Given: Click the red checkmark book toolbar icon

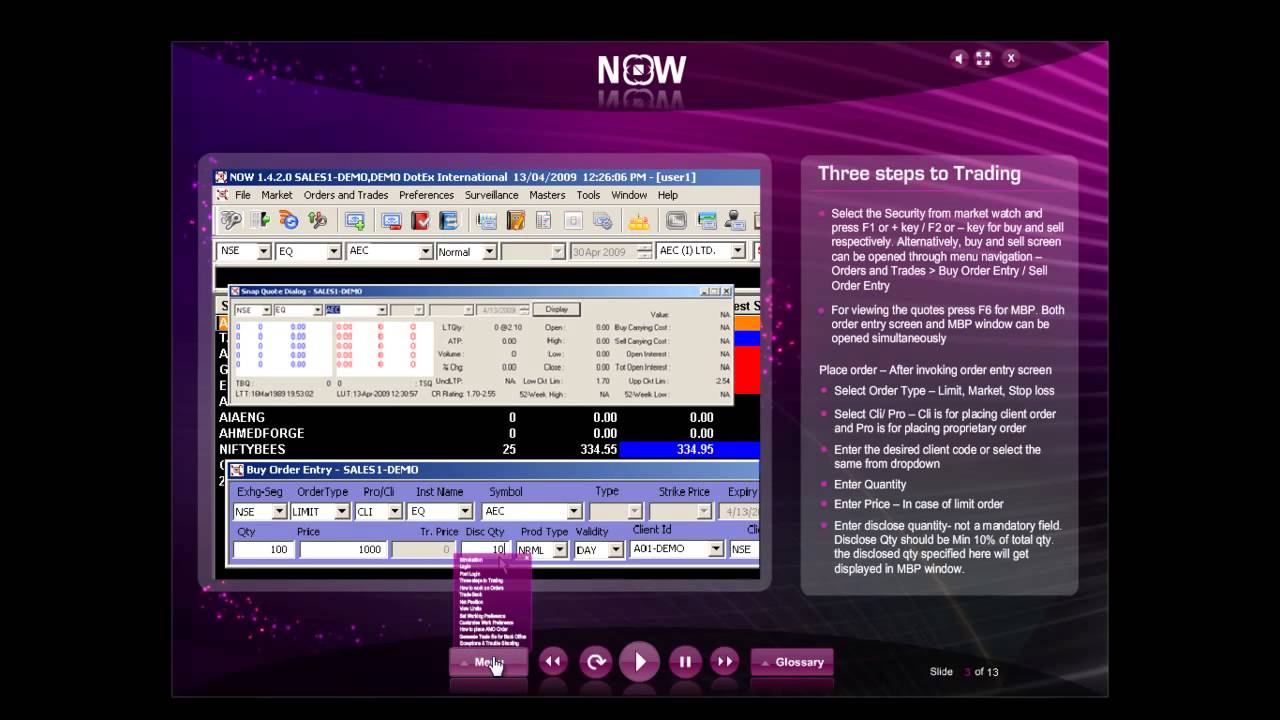Looking at the screenshot, I should click(420, 221).
